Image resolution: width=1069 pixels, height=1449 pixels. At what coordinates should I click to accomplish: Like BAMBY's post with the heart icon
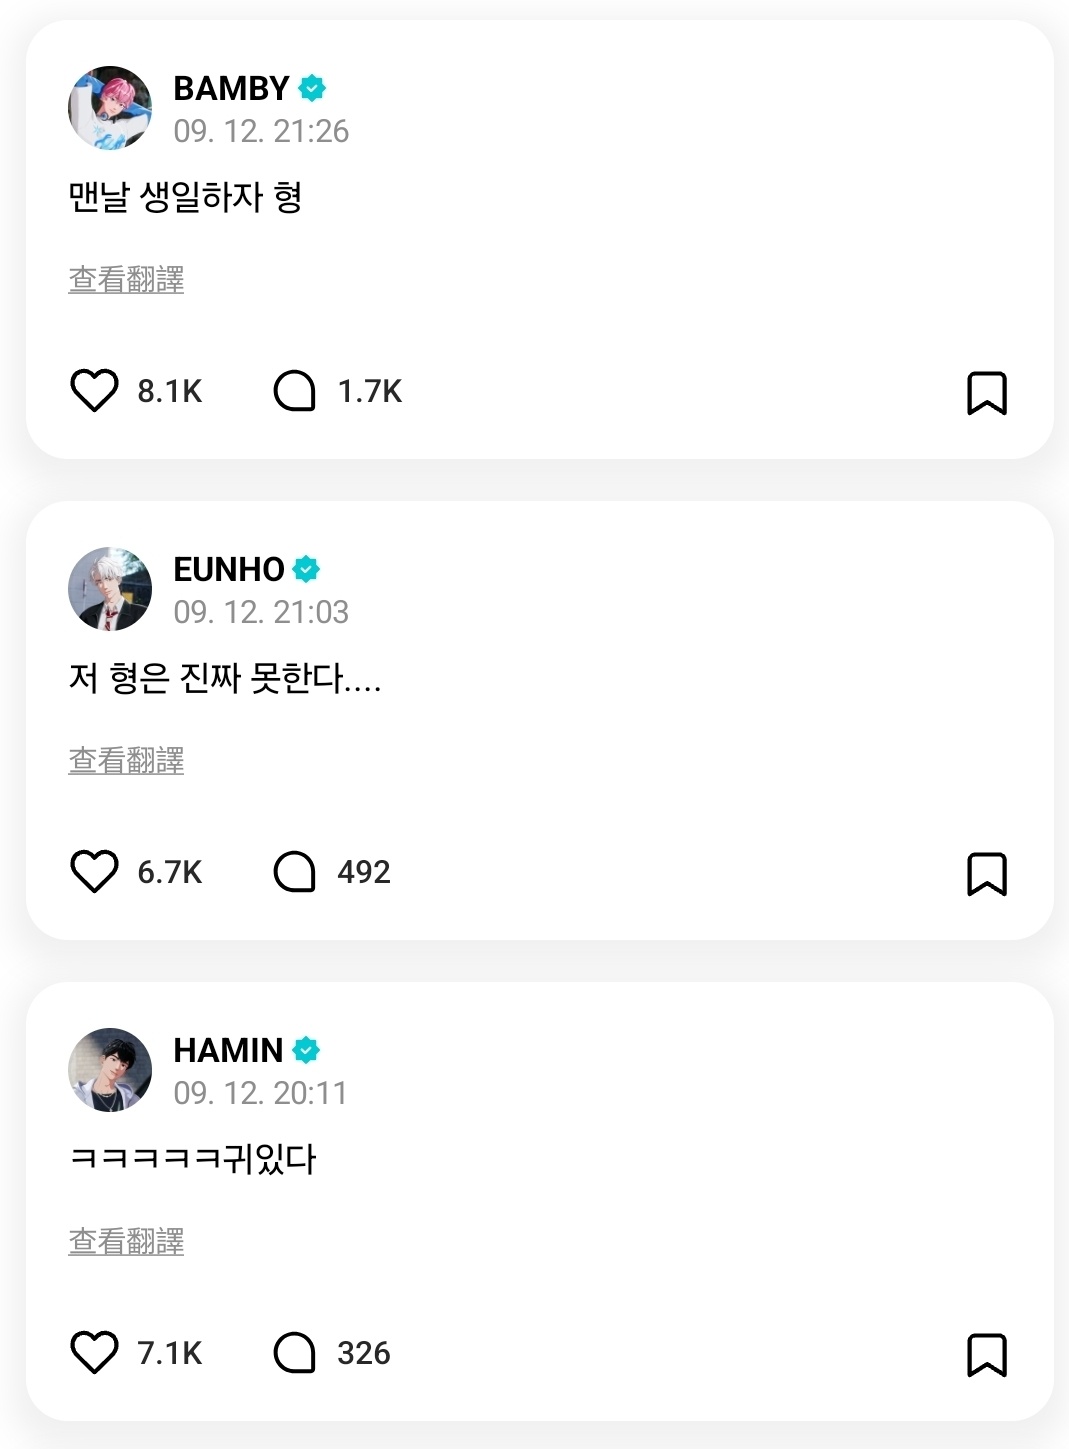(95, 391)
